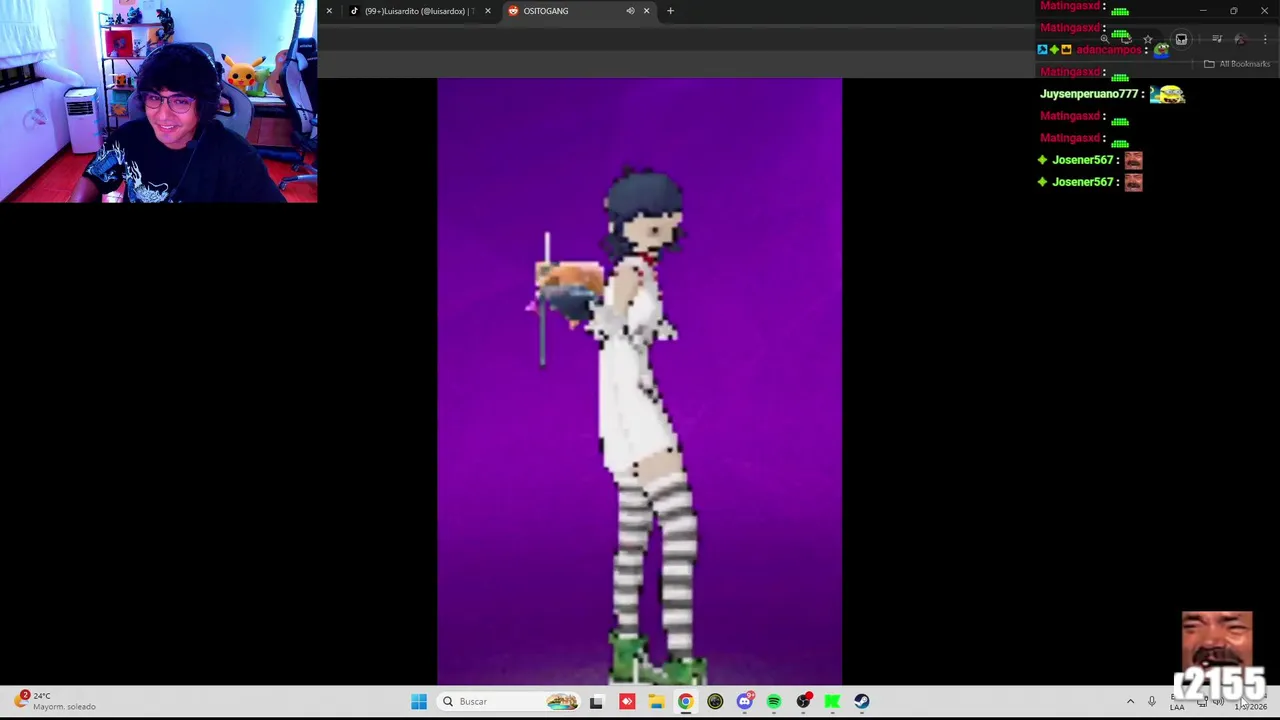Close the OSITOGANG tab
The image size is (1280, 720).
[646, 11]
